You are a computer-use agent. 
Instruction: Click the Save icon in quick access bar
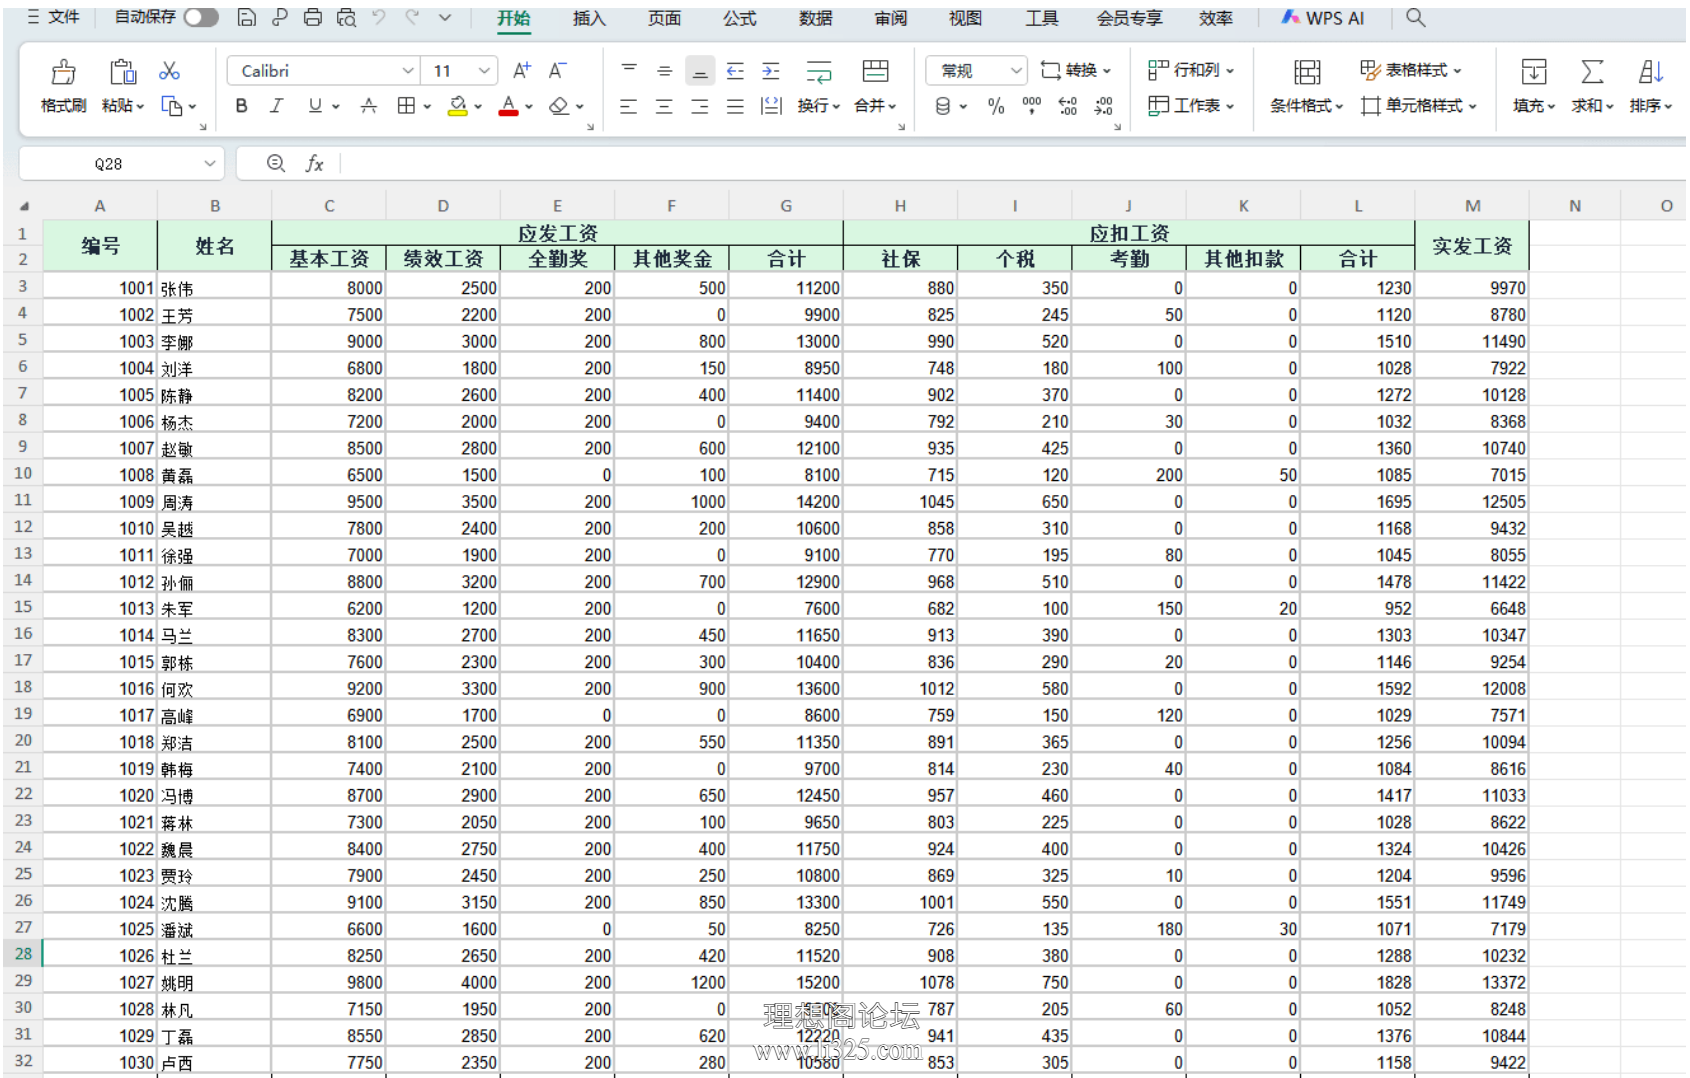(x=246, y=18)
